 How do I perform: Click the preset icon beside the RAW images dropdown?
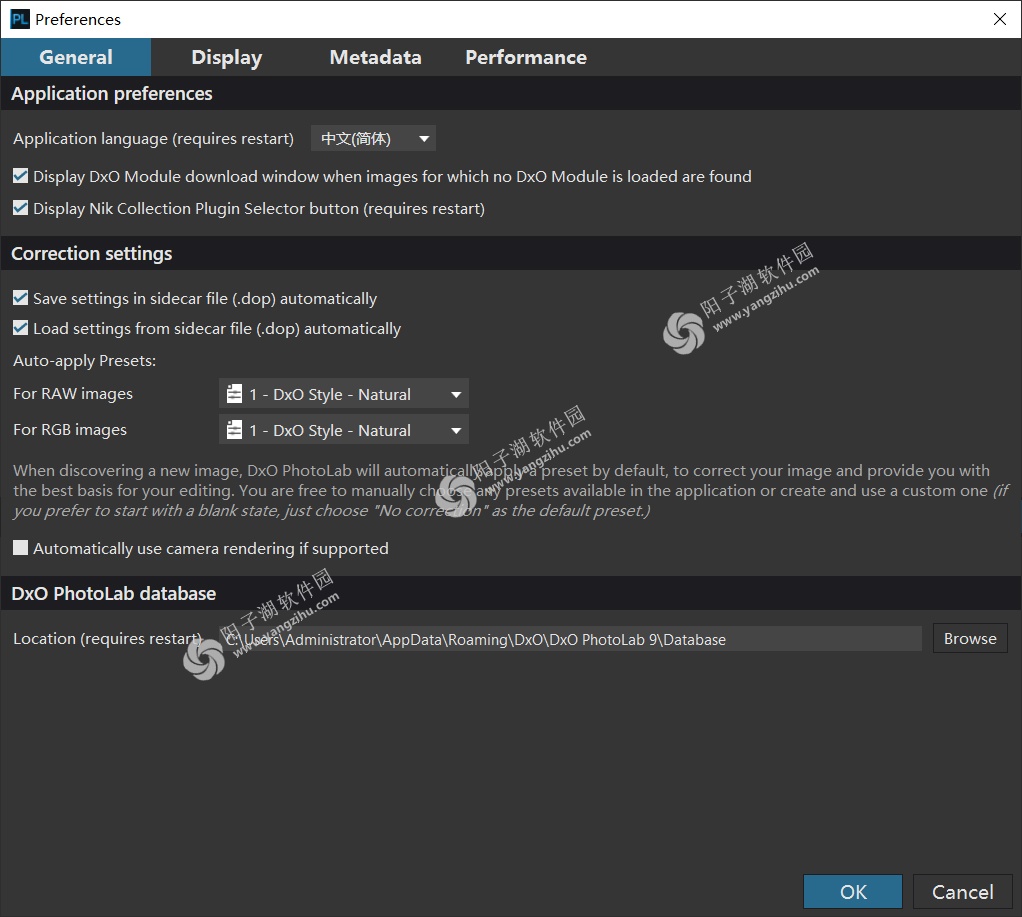234,393
